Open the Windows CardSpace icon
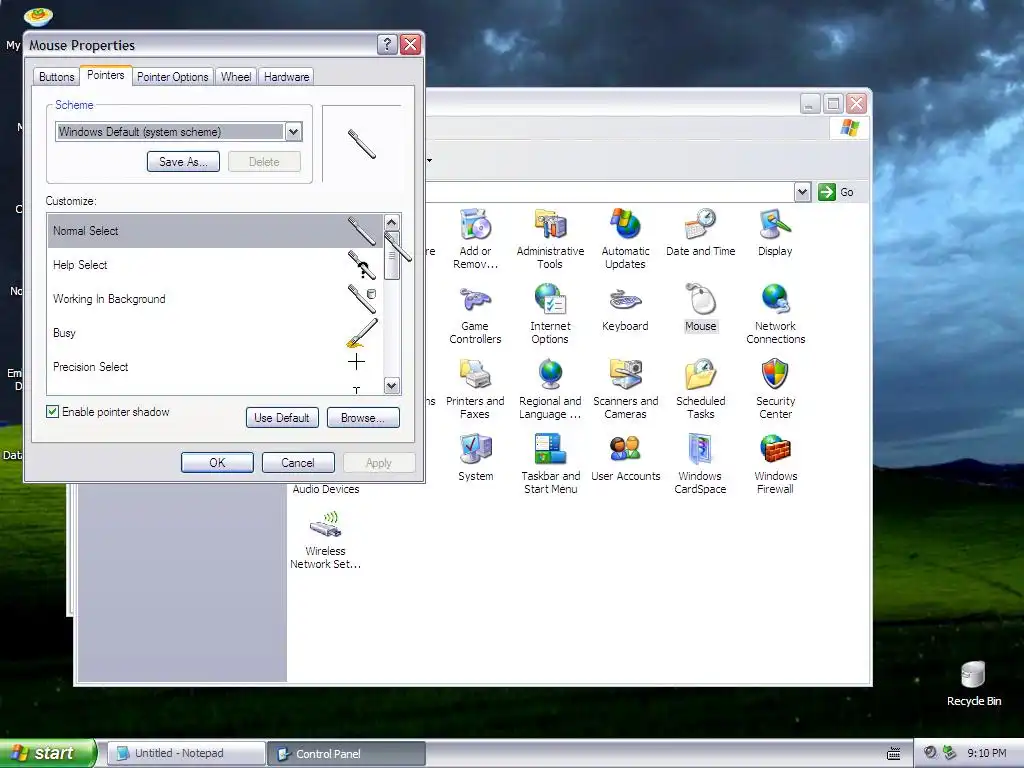Viewport: 1024px width, 768px height. point(700,464)
